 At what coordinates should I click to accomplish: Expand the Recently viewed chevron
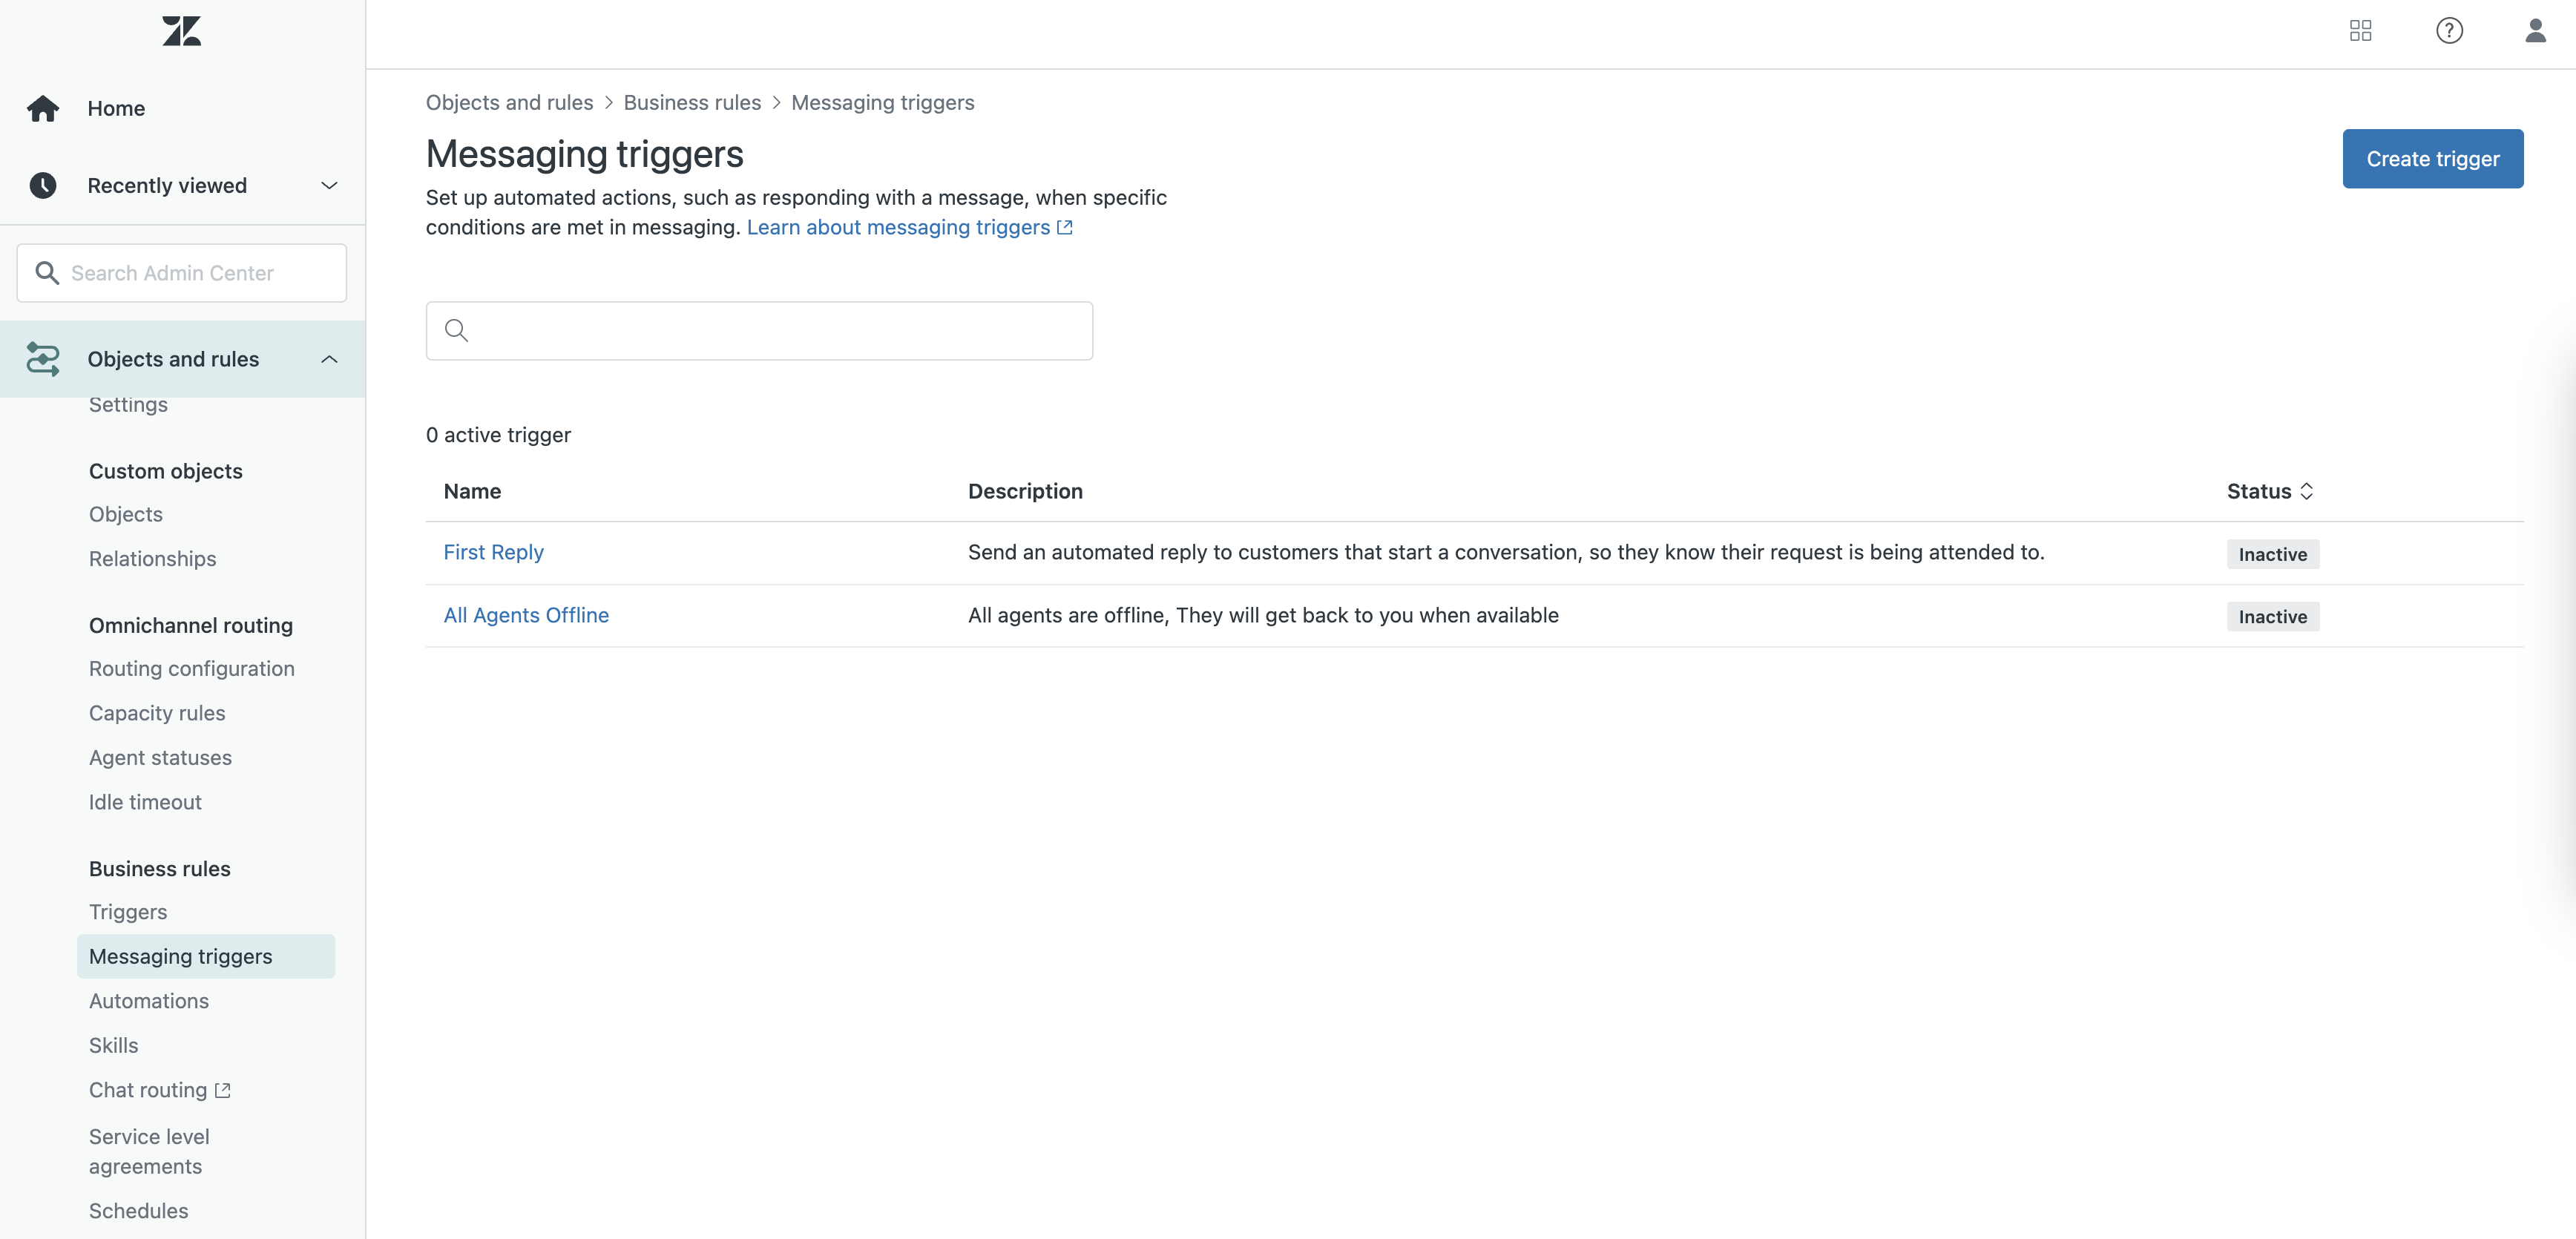click(x=329, y=186)
